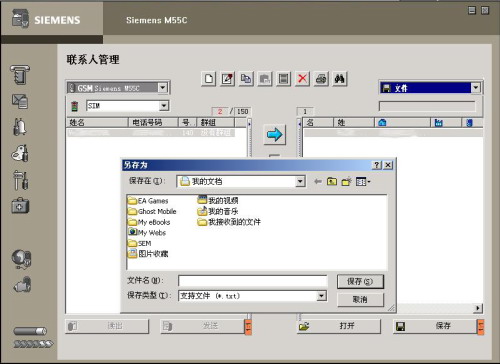Open the globe internet icon in sidebar
Screen dimensions: 500x364
coord(21,259)
